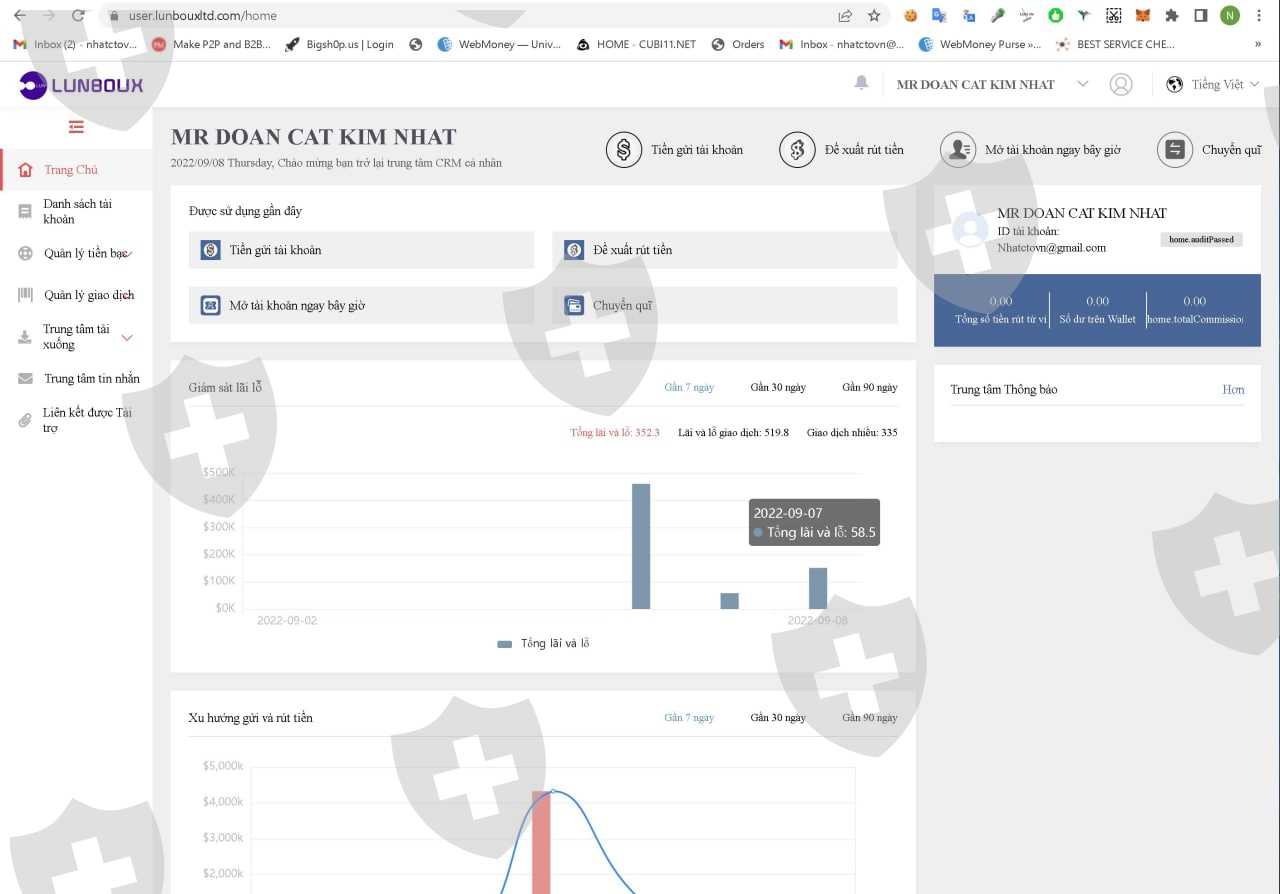1280x894 pixels.
Task: Open 'Quản lý giao dịch' in sidebar
Action: click(x=89, y=295)
